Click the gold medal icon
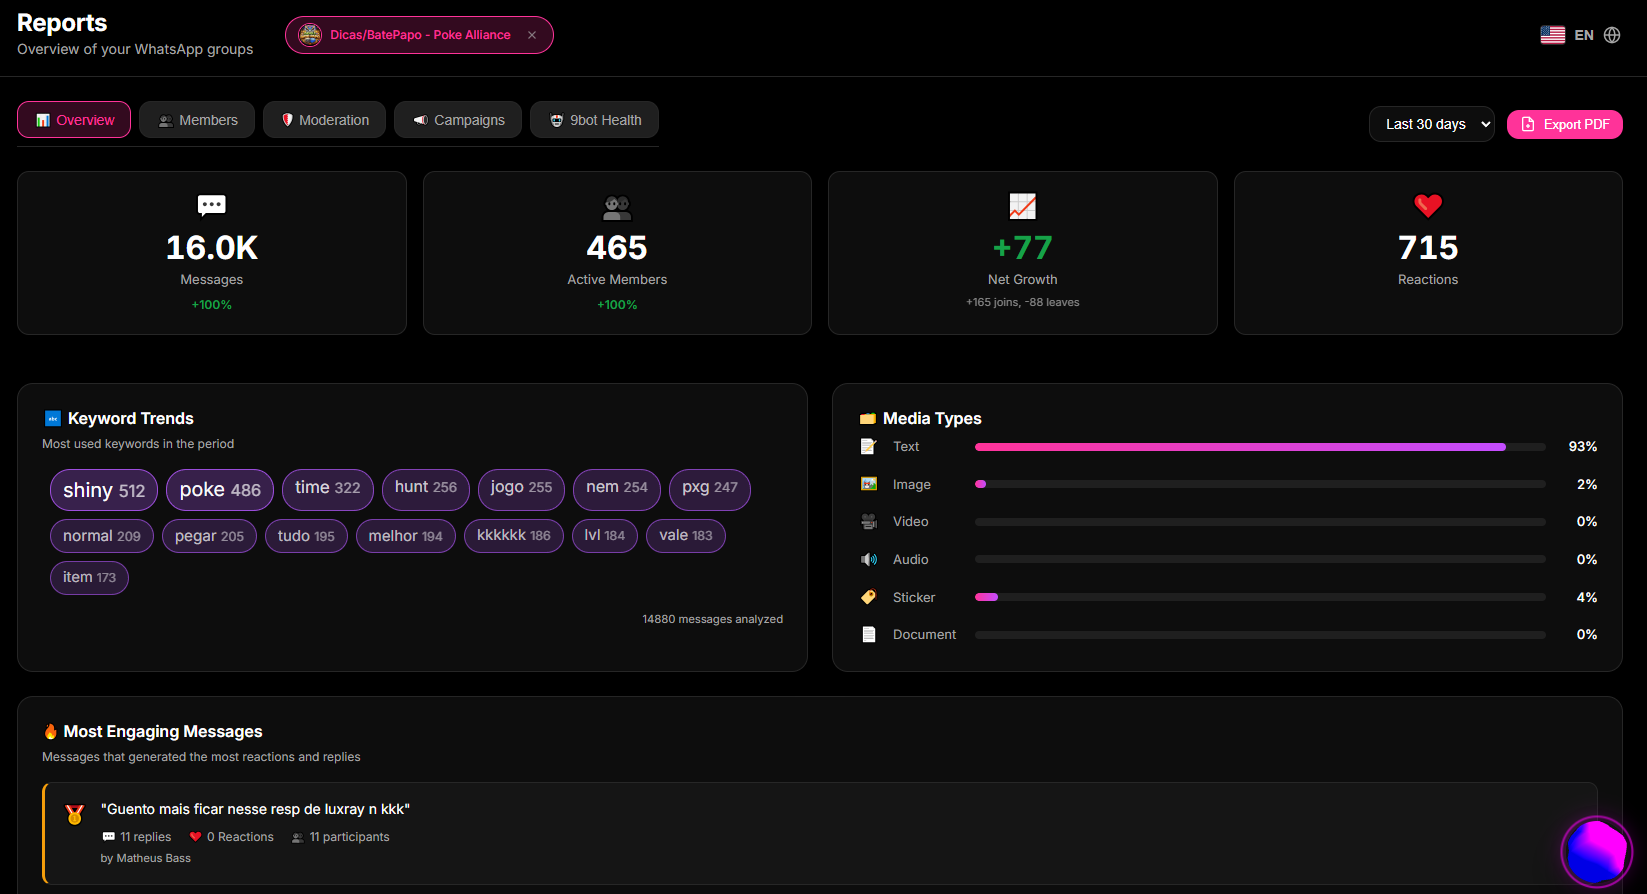The image size is (1647, 894). pyautogui.click(x=74, y=814)
